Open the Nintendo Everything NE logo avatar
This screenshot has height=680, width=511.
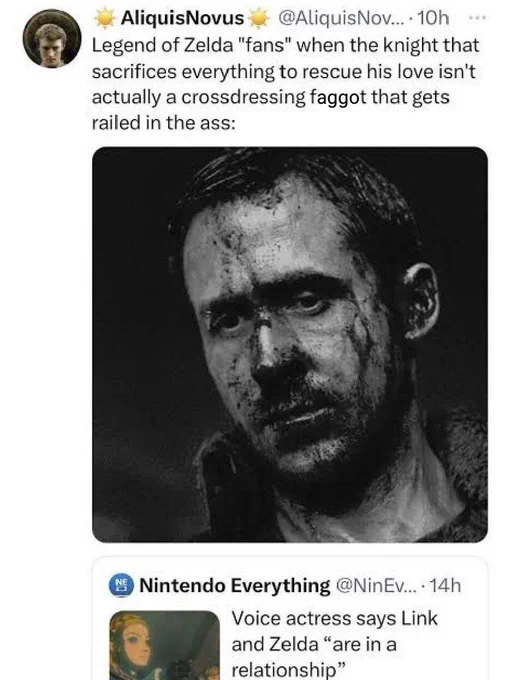pyautogui.click(x=120, y=585)
